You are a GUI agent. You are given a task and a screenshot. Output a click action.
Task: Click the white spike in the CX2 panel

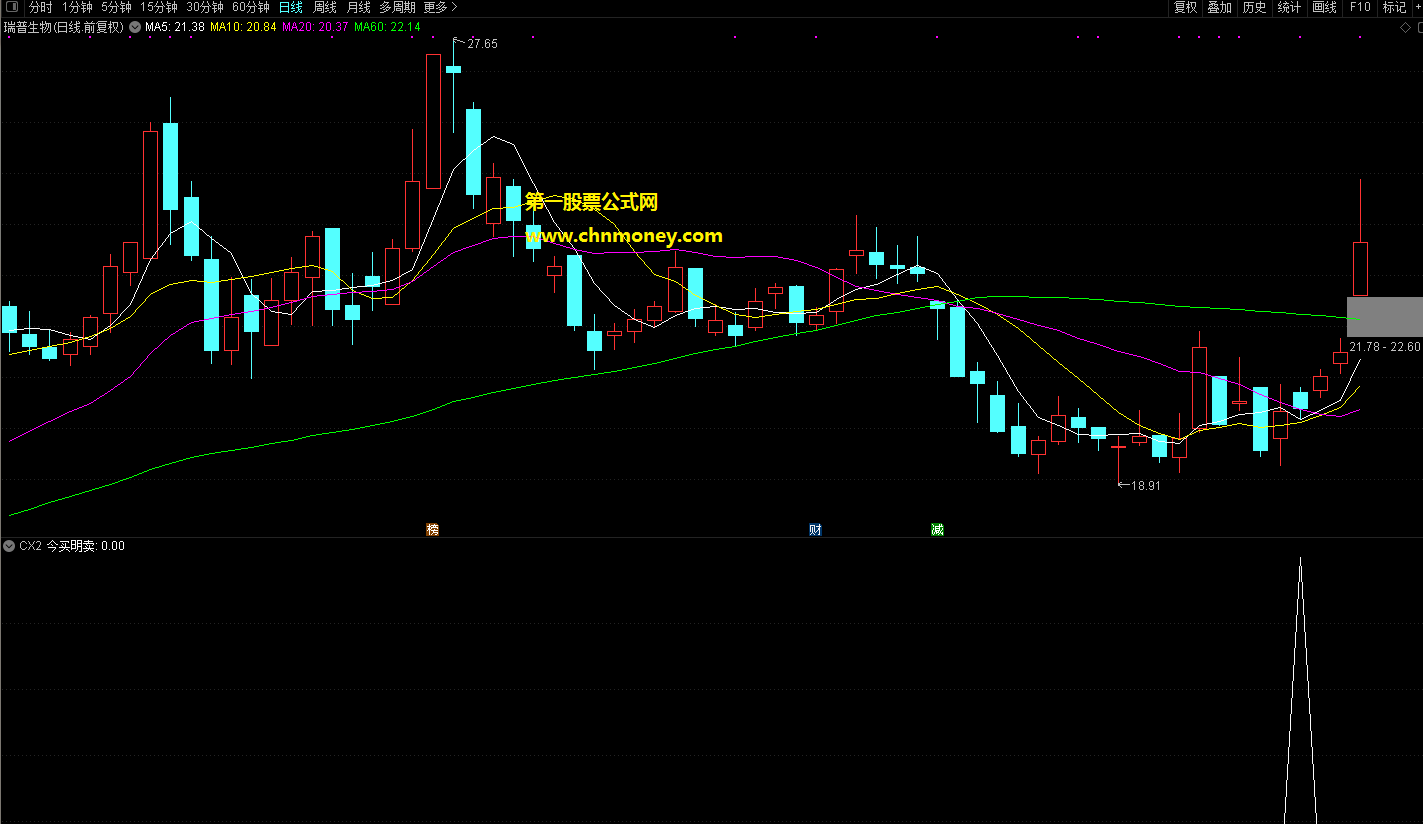[x=1300, y=690]
